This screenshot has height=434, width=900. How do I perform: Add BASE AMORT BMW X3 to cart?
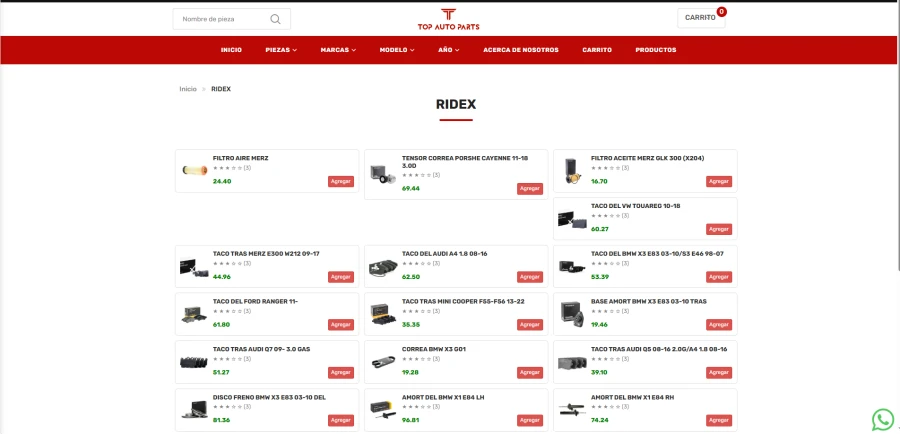click(719, 324)
